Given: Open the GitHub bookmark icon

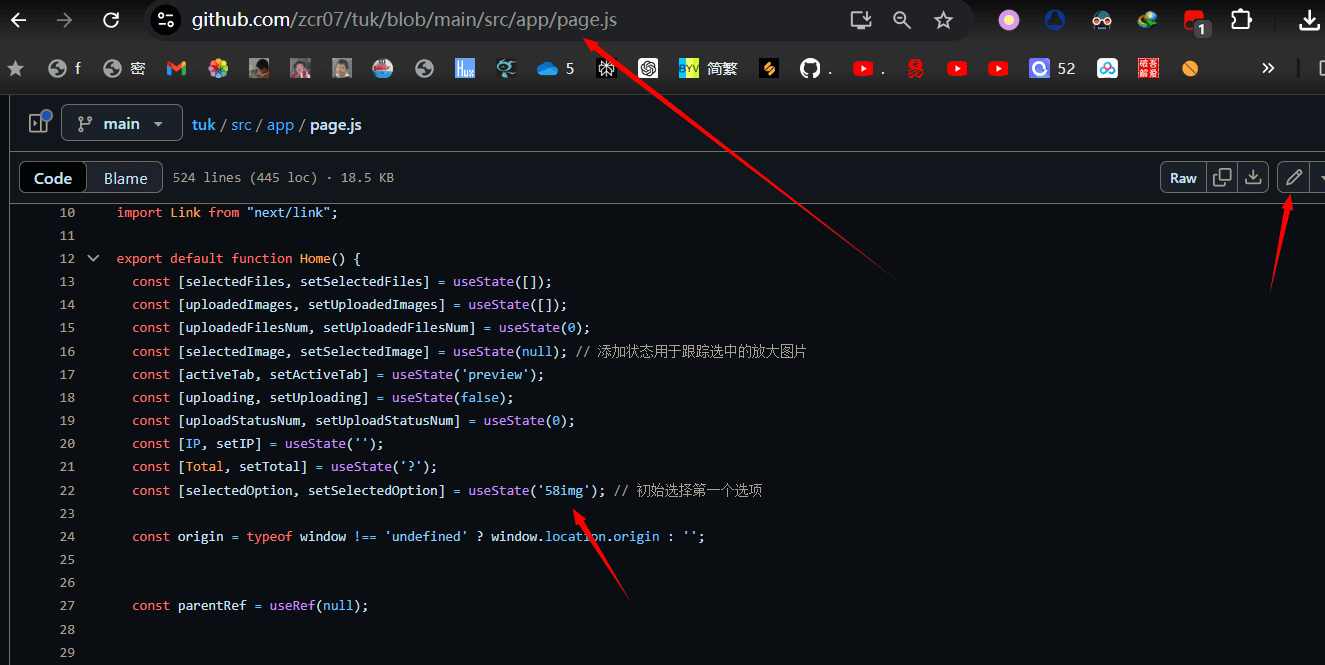Looking at the screenshot, I should click(810, 68).
